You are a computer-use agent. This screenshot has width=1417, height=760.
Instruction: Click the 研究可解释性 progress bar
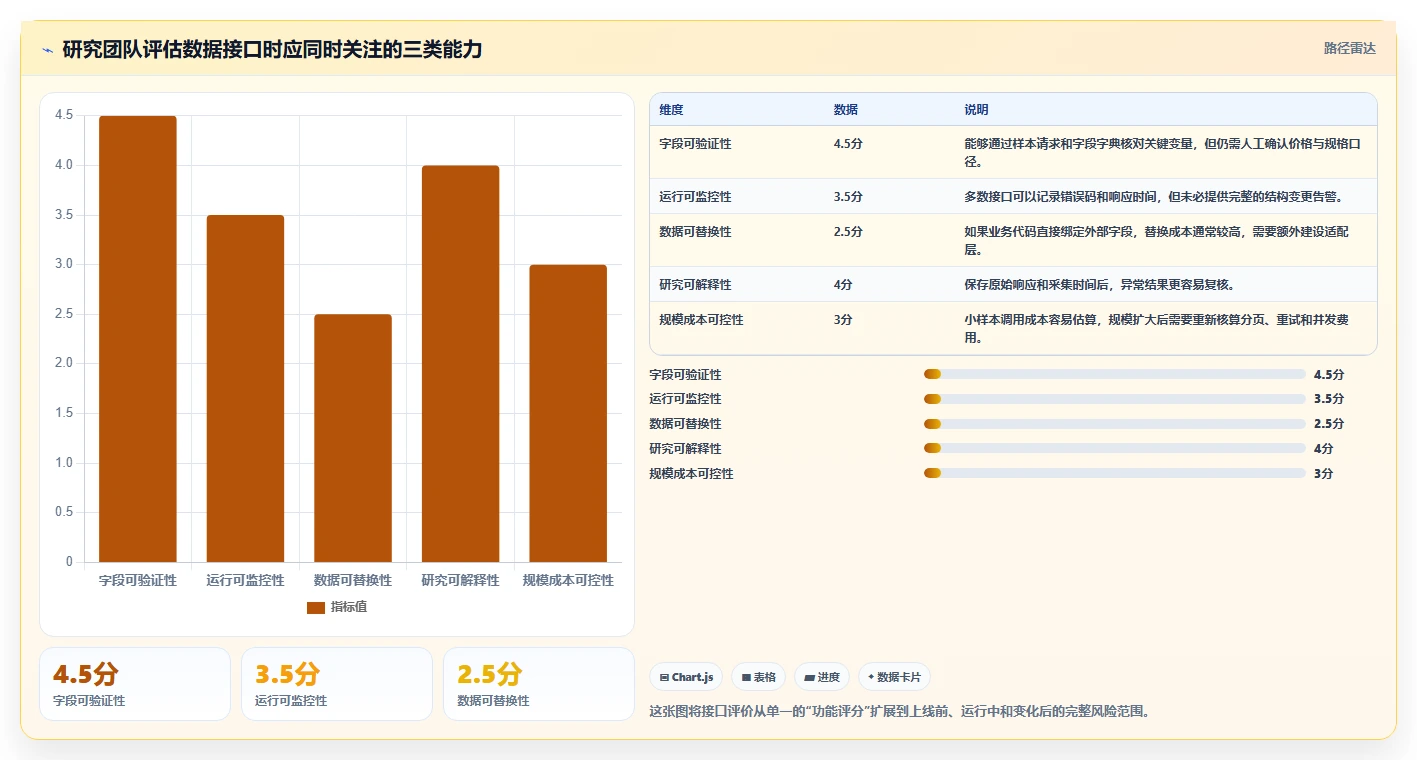[x=1115, y=448]
